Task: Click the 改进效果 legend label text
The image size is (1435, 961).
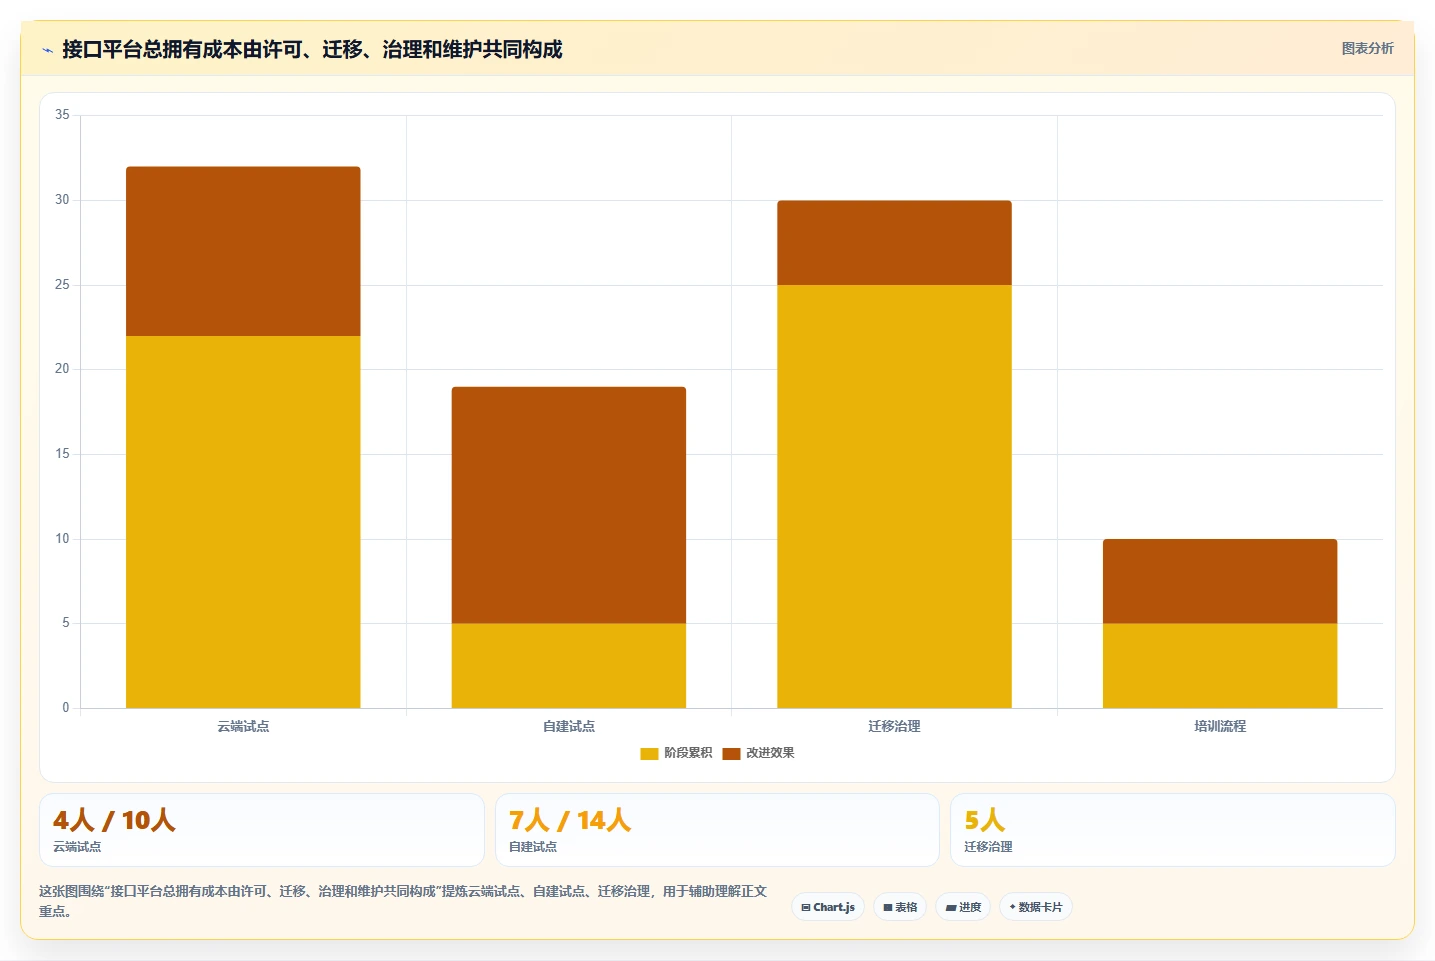Action: point(770,753)
